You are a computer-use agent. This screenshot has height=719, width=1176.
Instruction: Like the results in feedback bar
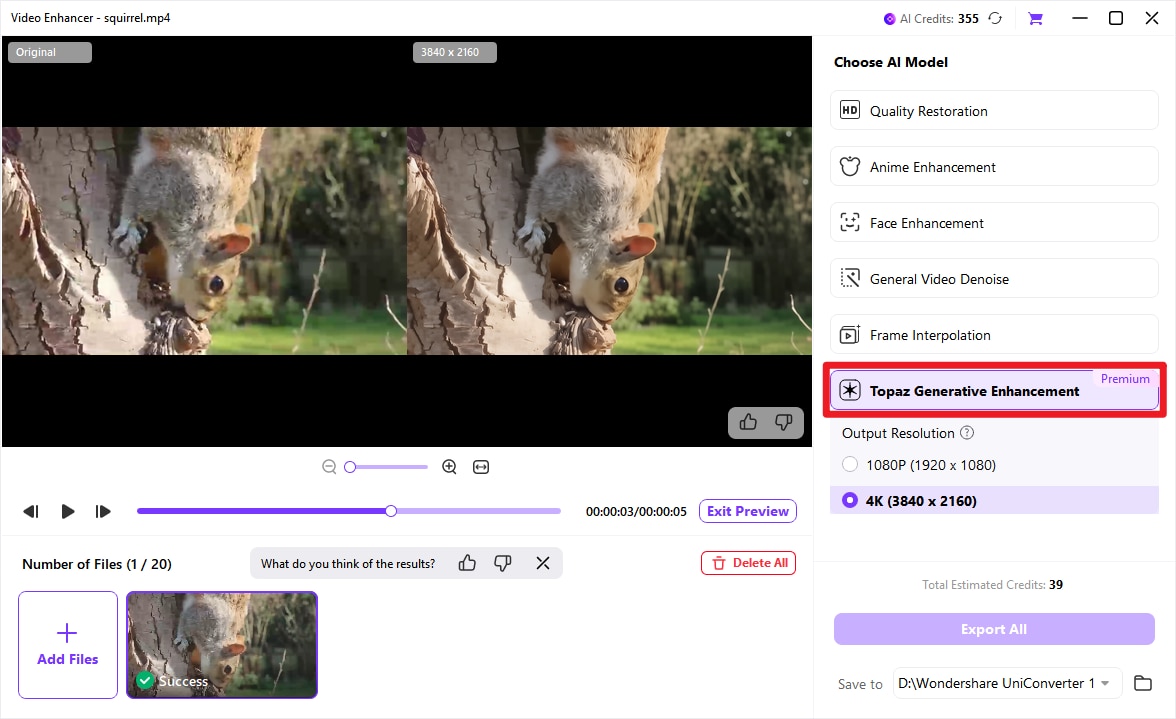coord(466,563)
